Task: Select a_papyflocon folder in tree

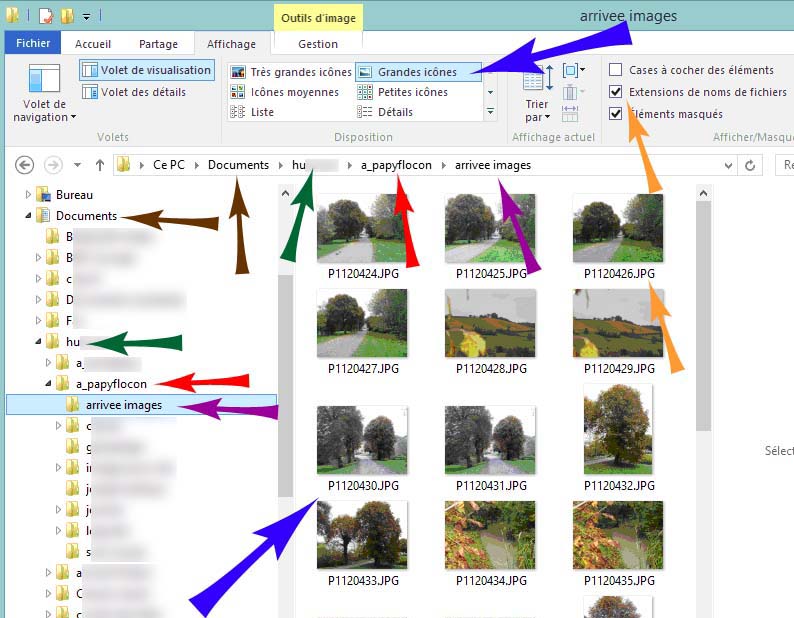Action: pyautogui.click(x=111, y=384)
